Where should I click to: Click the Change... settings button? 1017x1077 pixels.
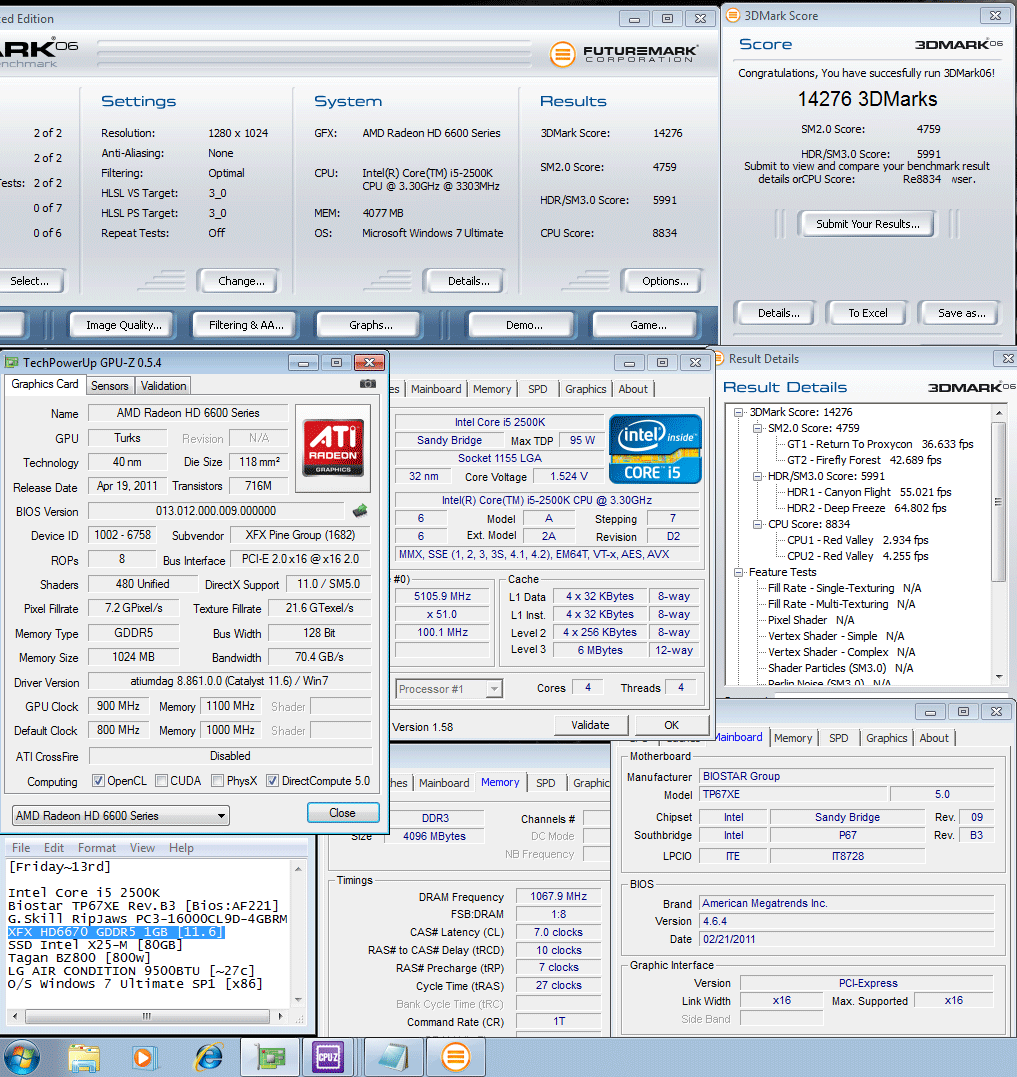[x=241, y=281]
